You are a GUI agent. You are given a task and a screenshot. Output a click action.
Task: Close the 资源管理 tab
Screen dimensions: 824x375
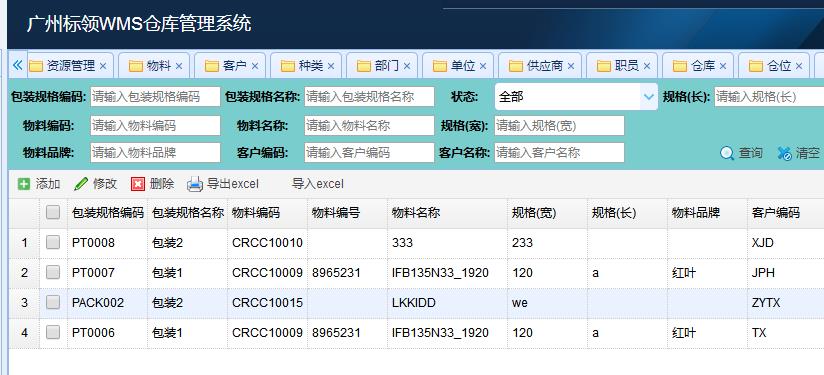point(103,66)
